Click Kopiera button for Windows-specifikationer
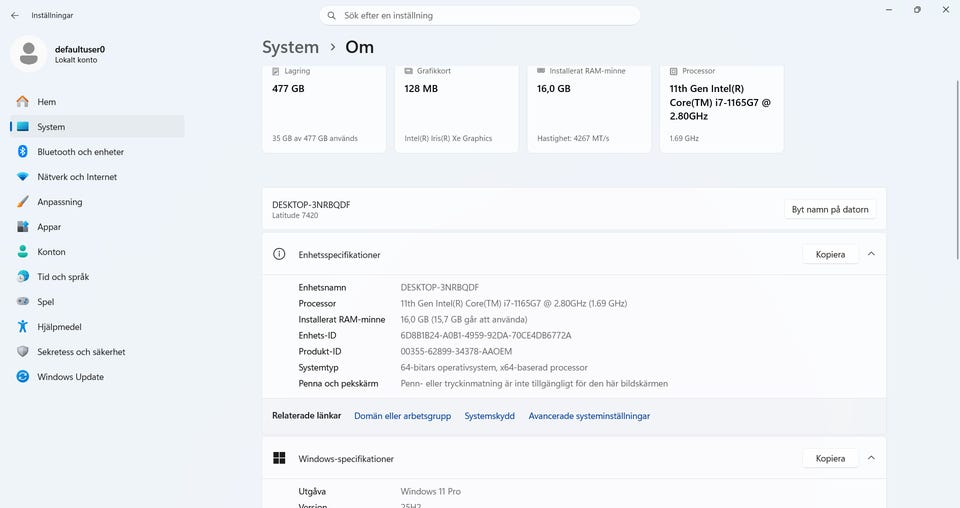 pos(830,458)
